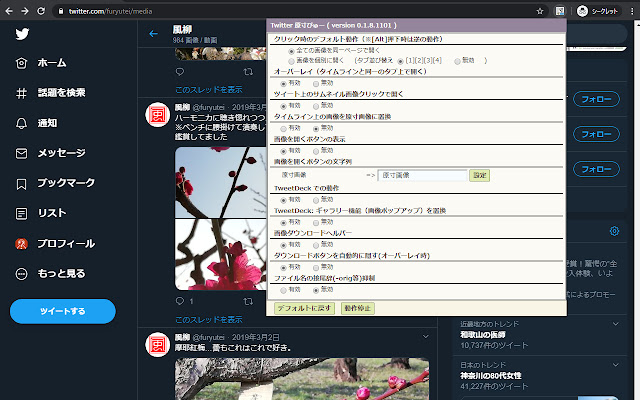Expand the chevron on the 和歌山の医師 trend
The width and height of the screenshot is (640, 400).
(x=616, y=324)
